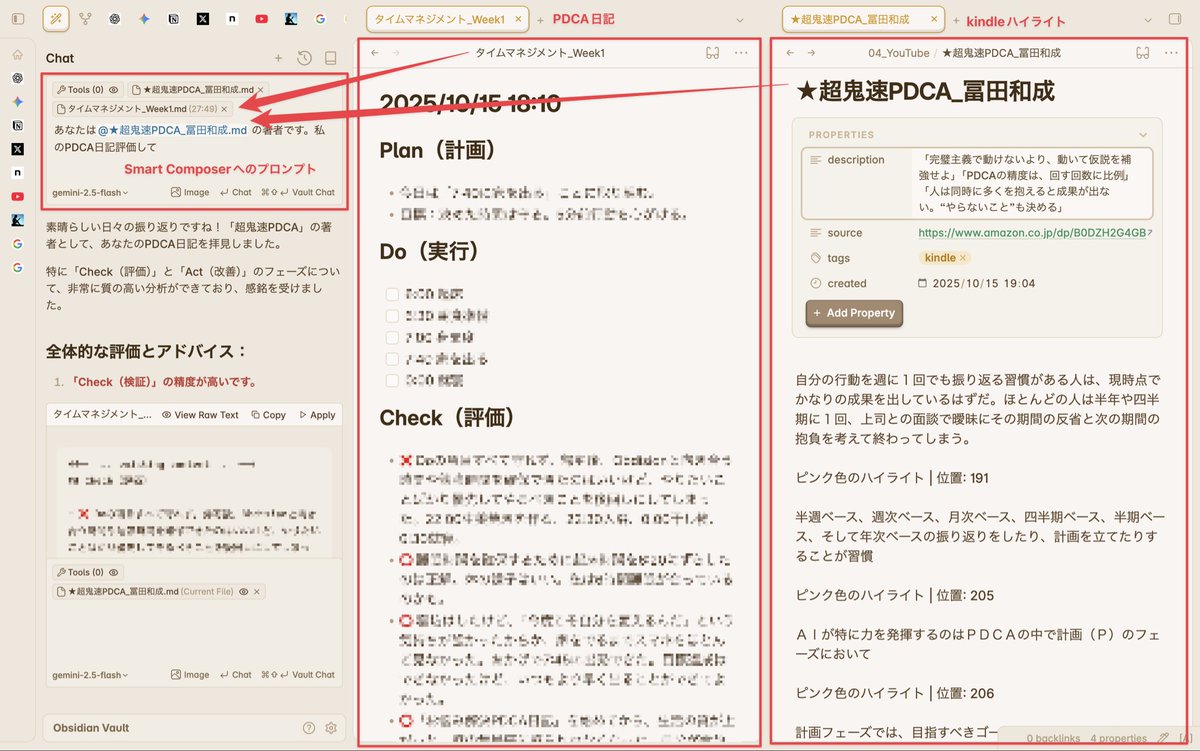
Task: Click the 04_YouTube breadcrumb folder
Action: pyautogui.click(x=899, y=53)
